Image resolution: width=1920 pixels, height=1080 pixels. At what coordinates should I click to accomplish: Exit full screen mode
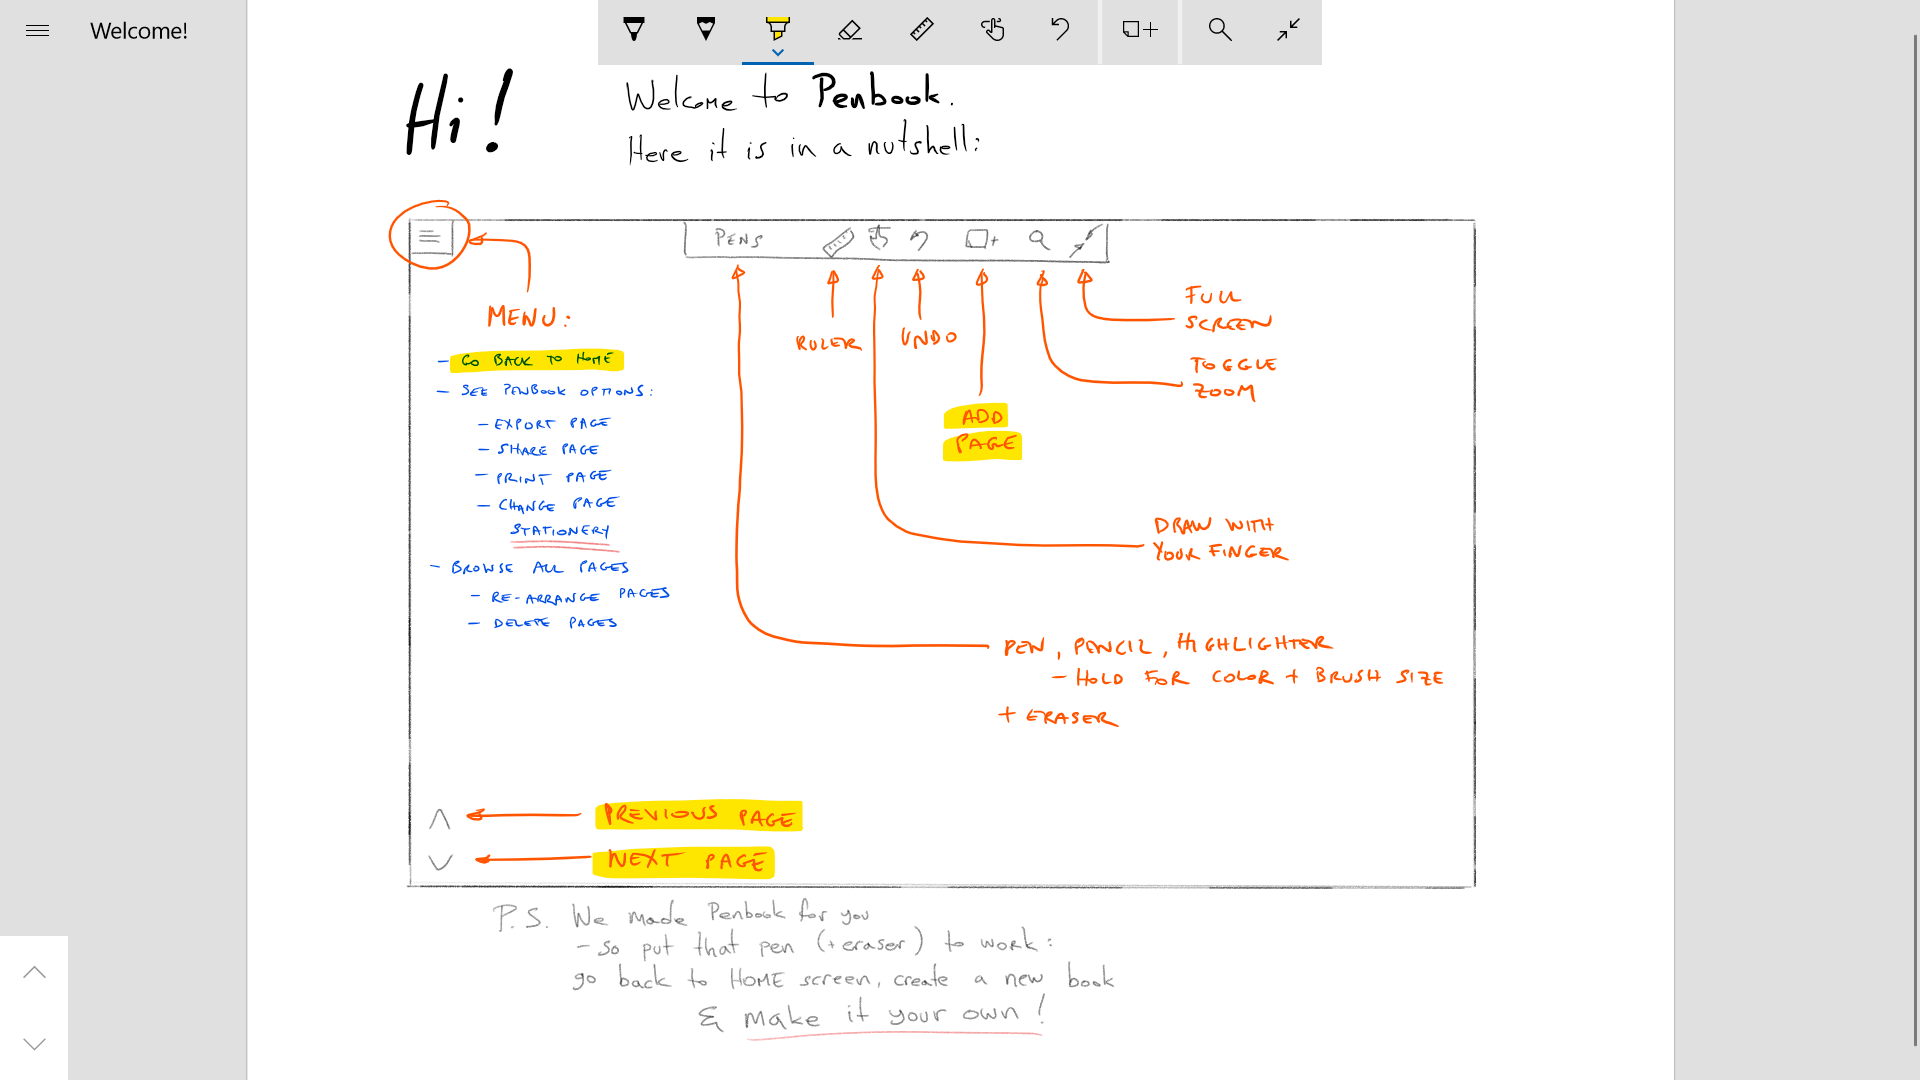[x=1288, y=30]
